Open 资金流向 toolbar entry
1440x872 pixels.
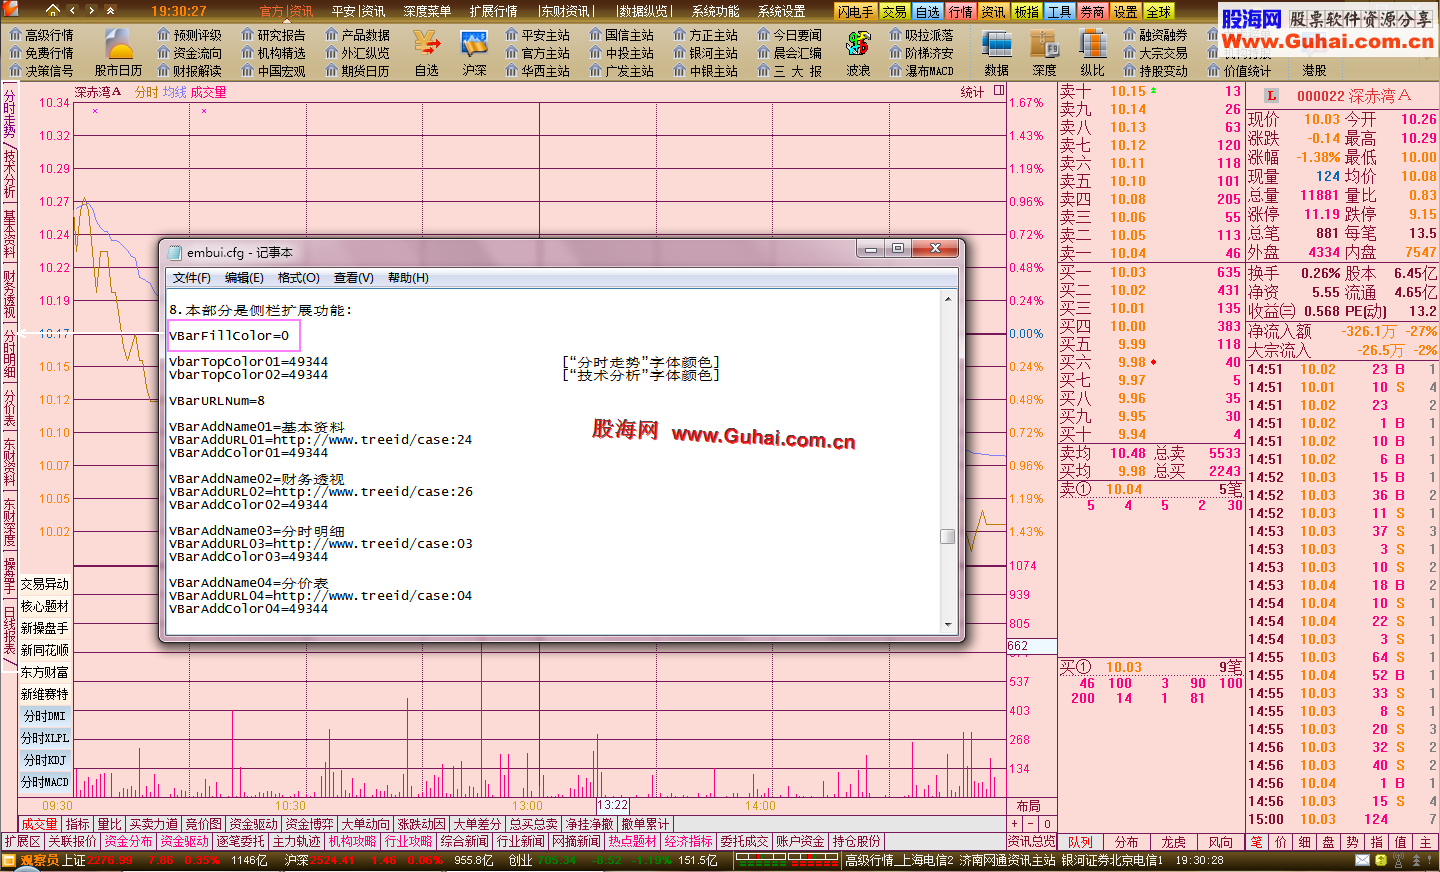(x=189, y=53)
